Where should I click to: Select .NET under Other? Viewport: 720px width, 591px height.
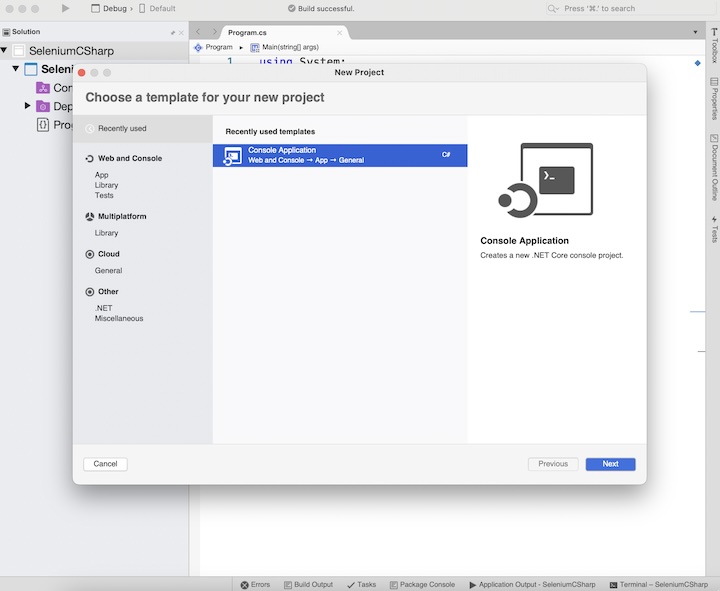pyautogui.click(x=104, y=308)
